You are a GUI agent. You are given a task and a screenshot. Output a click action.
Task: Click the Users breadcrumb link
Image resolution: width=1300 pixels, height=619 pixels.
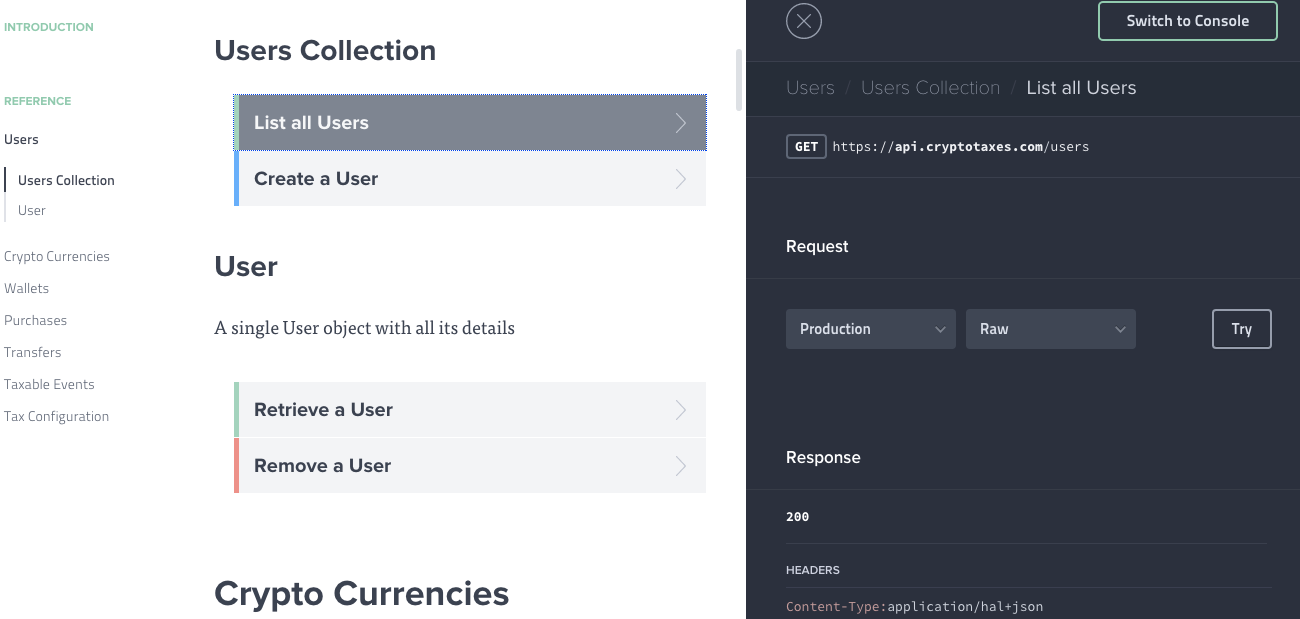coord(810,88)
